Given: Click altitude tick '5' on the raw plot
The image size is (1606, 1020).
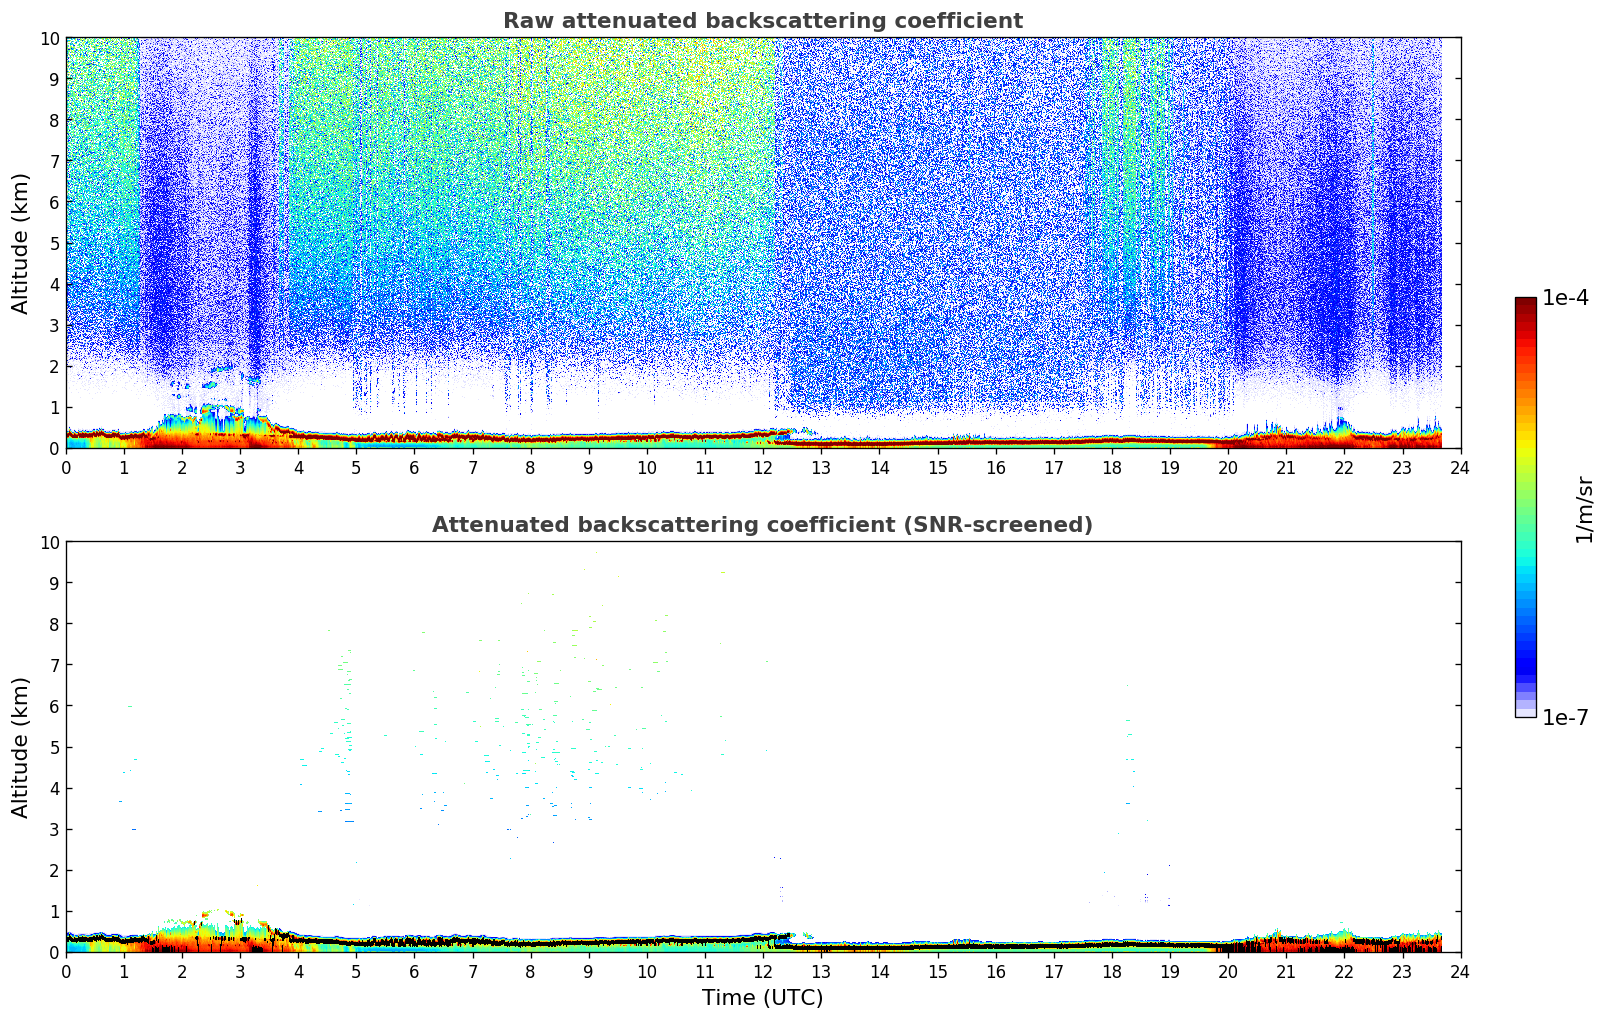Looking at the screenshot, I should tap(55, 243).
